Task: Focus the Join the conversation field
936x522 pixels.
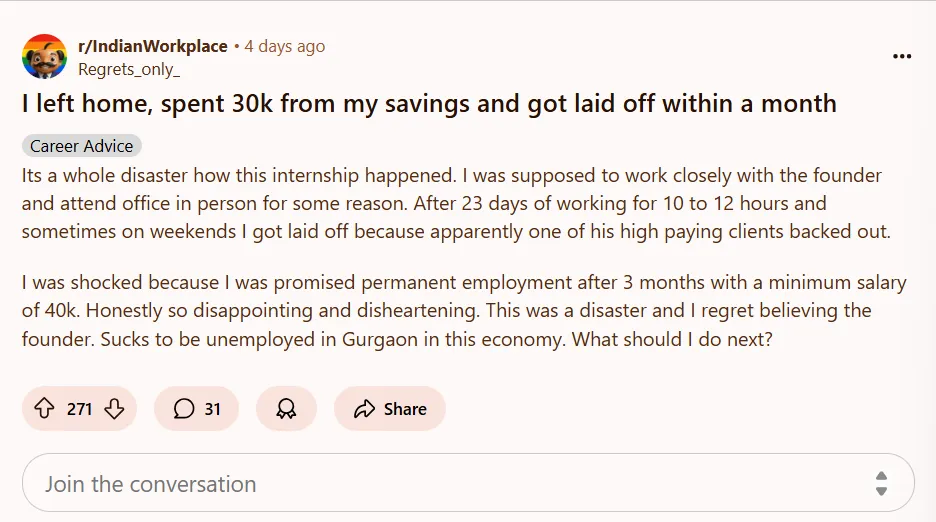Action: pos(468,483)
